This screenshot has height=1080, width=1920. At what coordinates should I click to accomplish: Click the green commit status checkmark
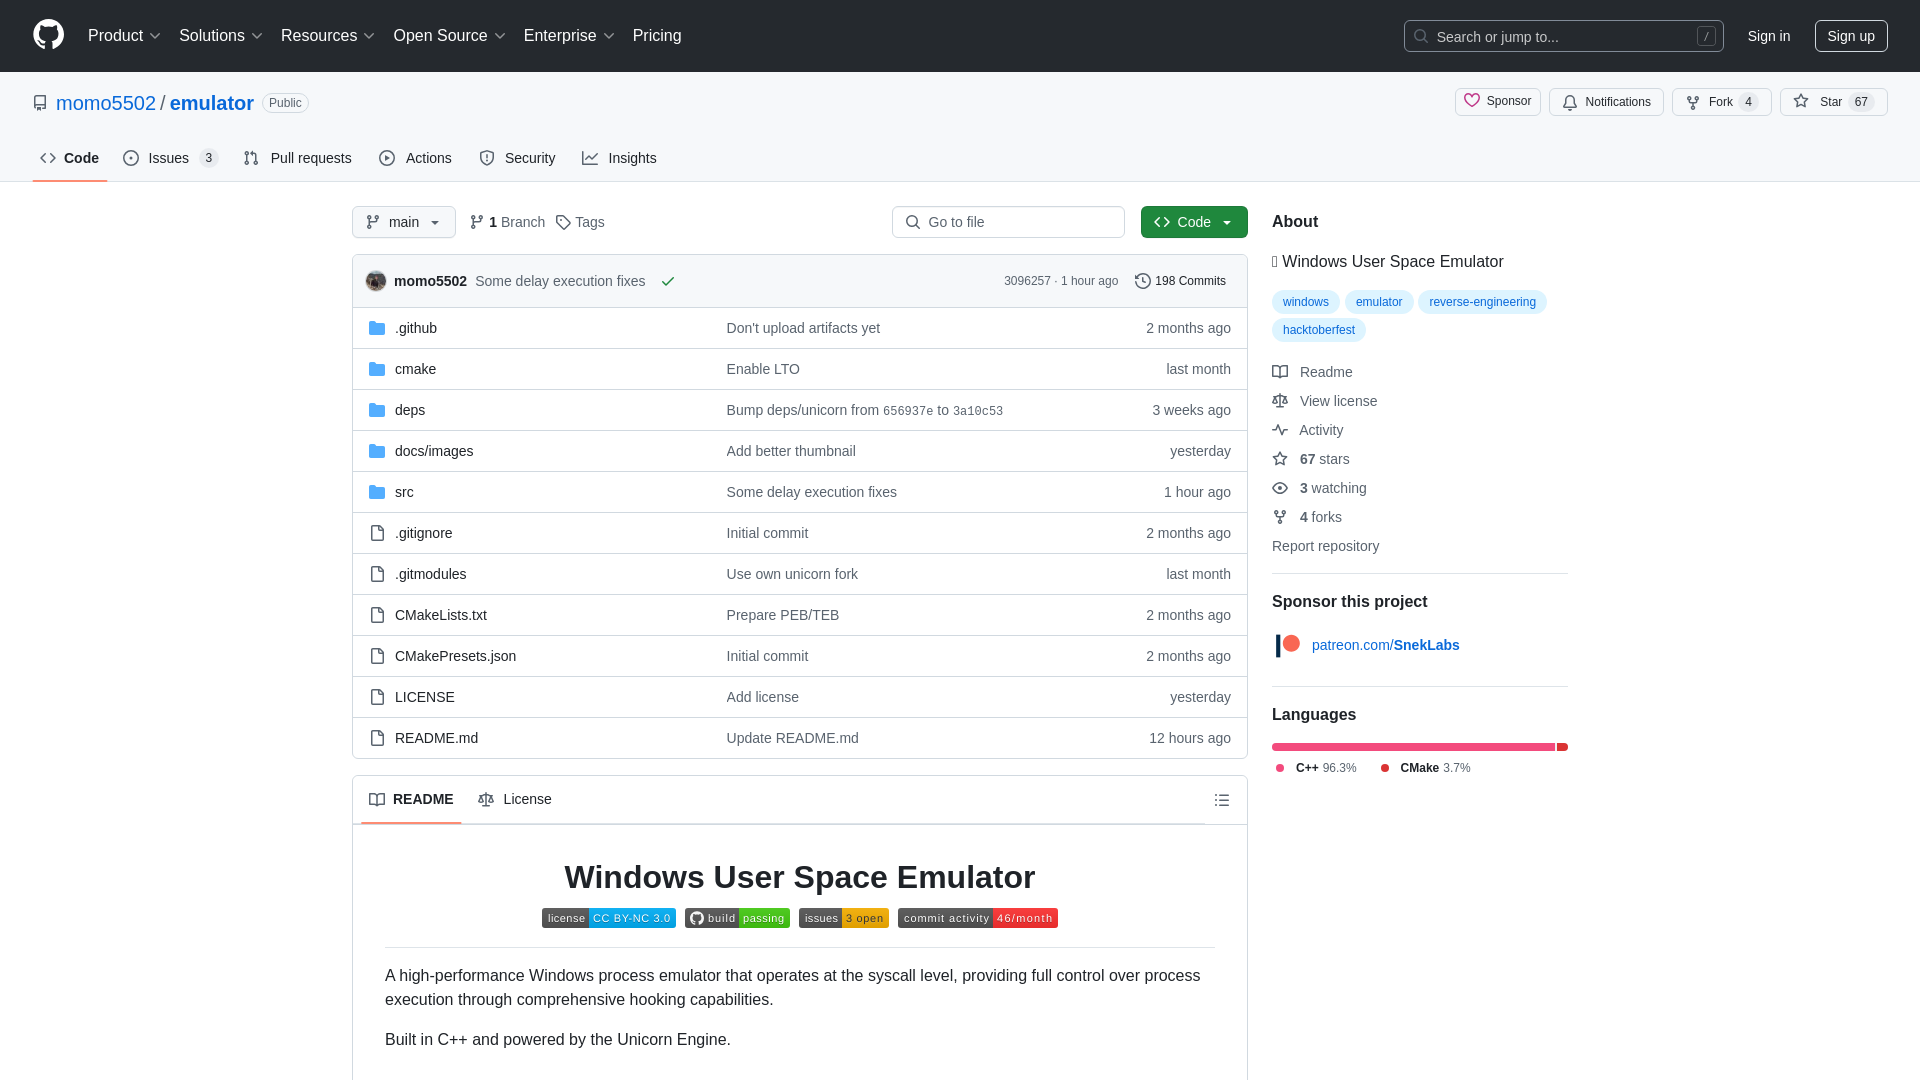pos(668,281)
